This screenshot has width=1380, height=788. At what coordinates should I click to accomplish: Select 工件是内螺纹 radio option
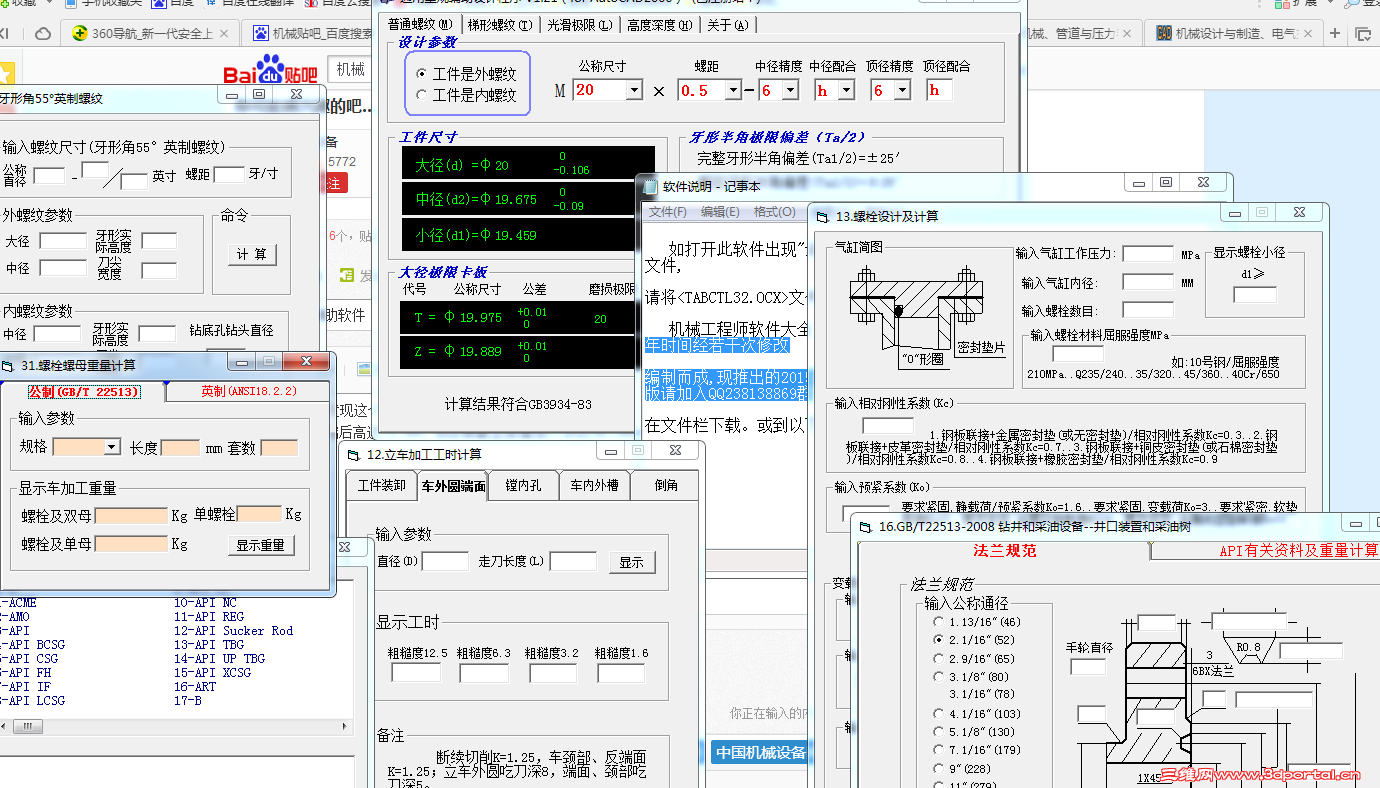click(422, 96)
